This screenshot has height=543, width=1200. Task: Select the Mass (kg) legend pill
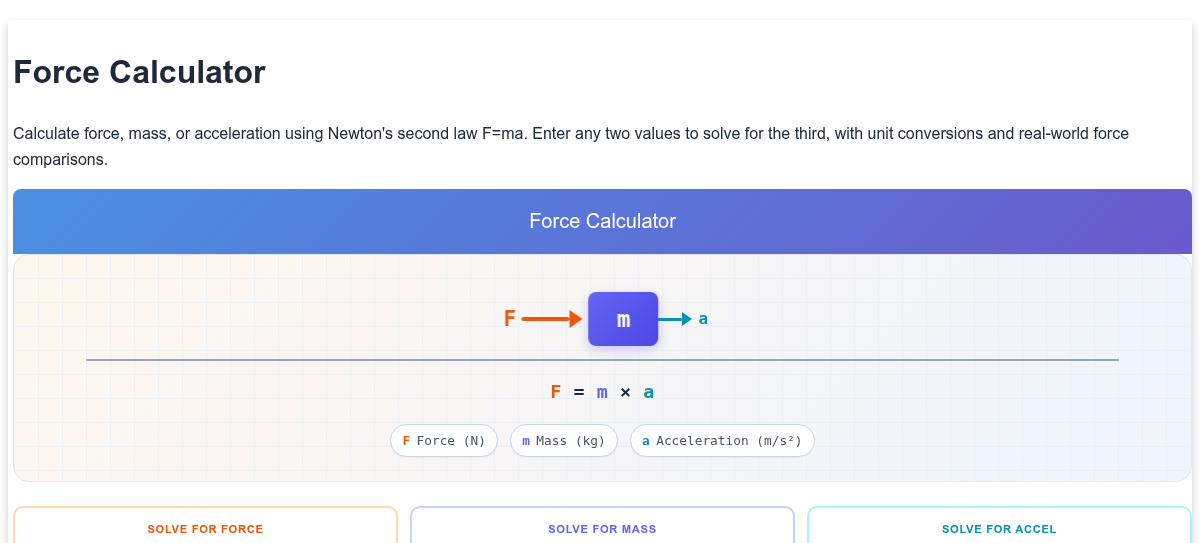point(564,441)
